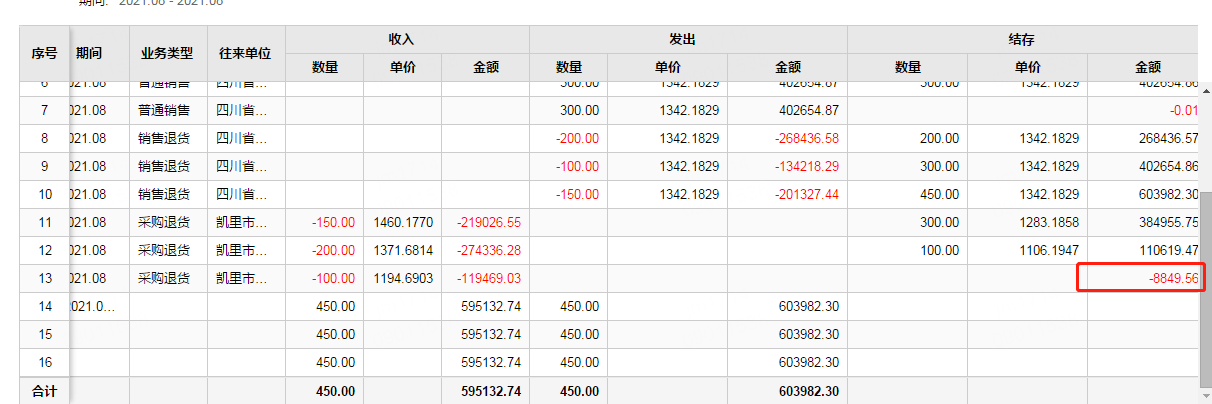Click the 期间 column header
This screenshot has height=404, width=1212.
click(88, 53)
